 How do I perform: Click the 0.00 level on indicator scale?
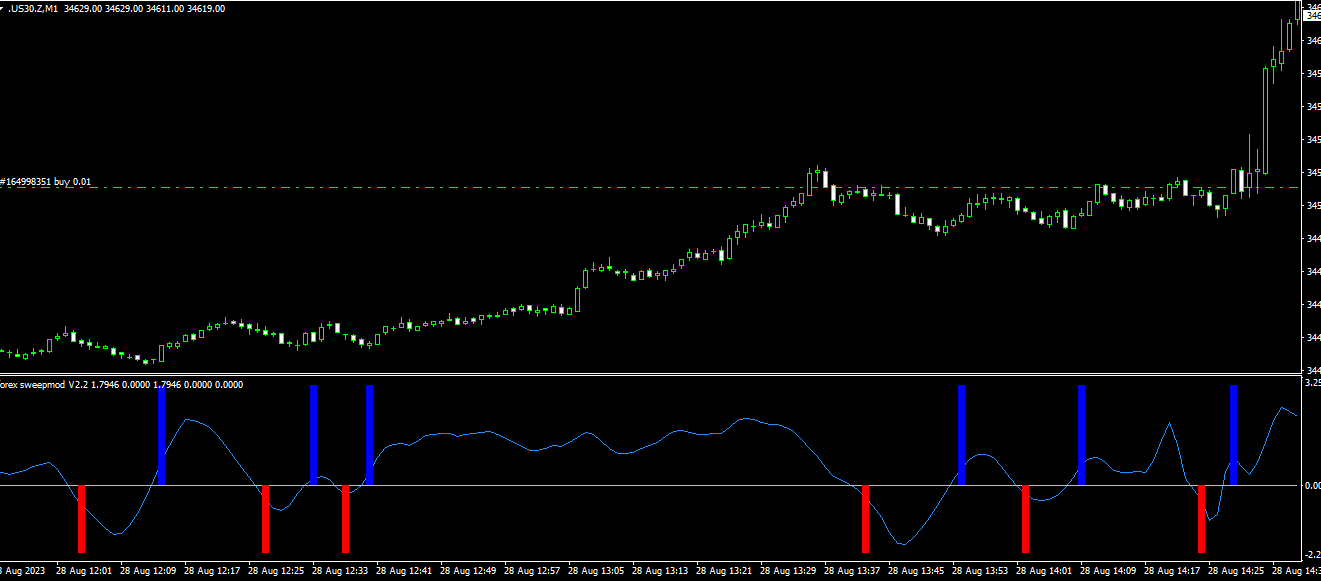1312,486
